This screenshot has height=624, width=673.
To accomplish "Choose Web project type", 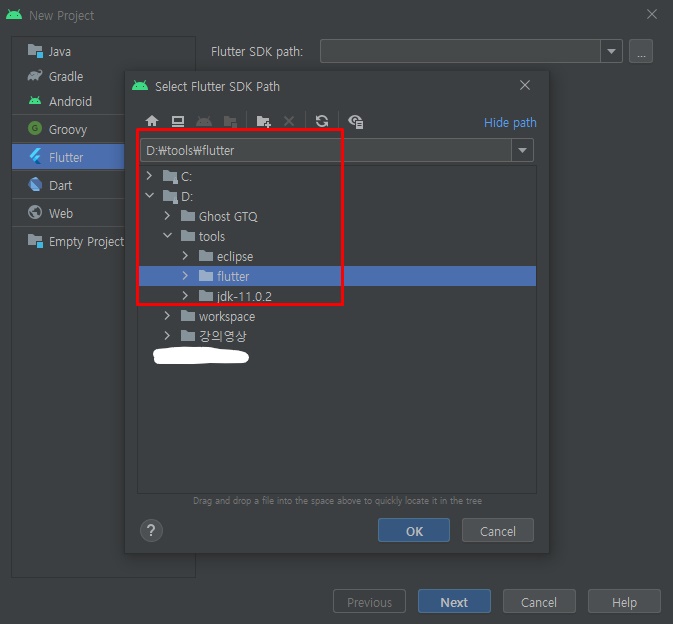I will pos(69,213).
